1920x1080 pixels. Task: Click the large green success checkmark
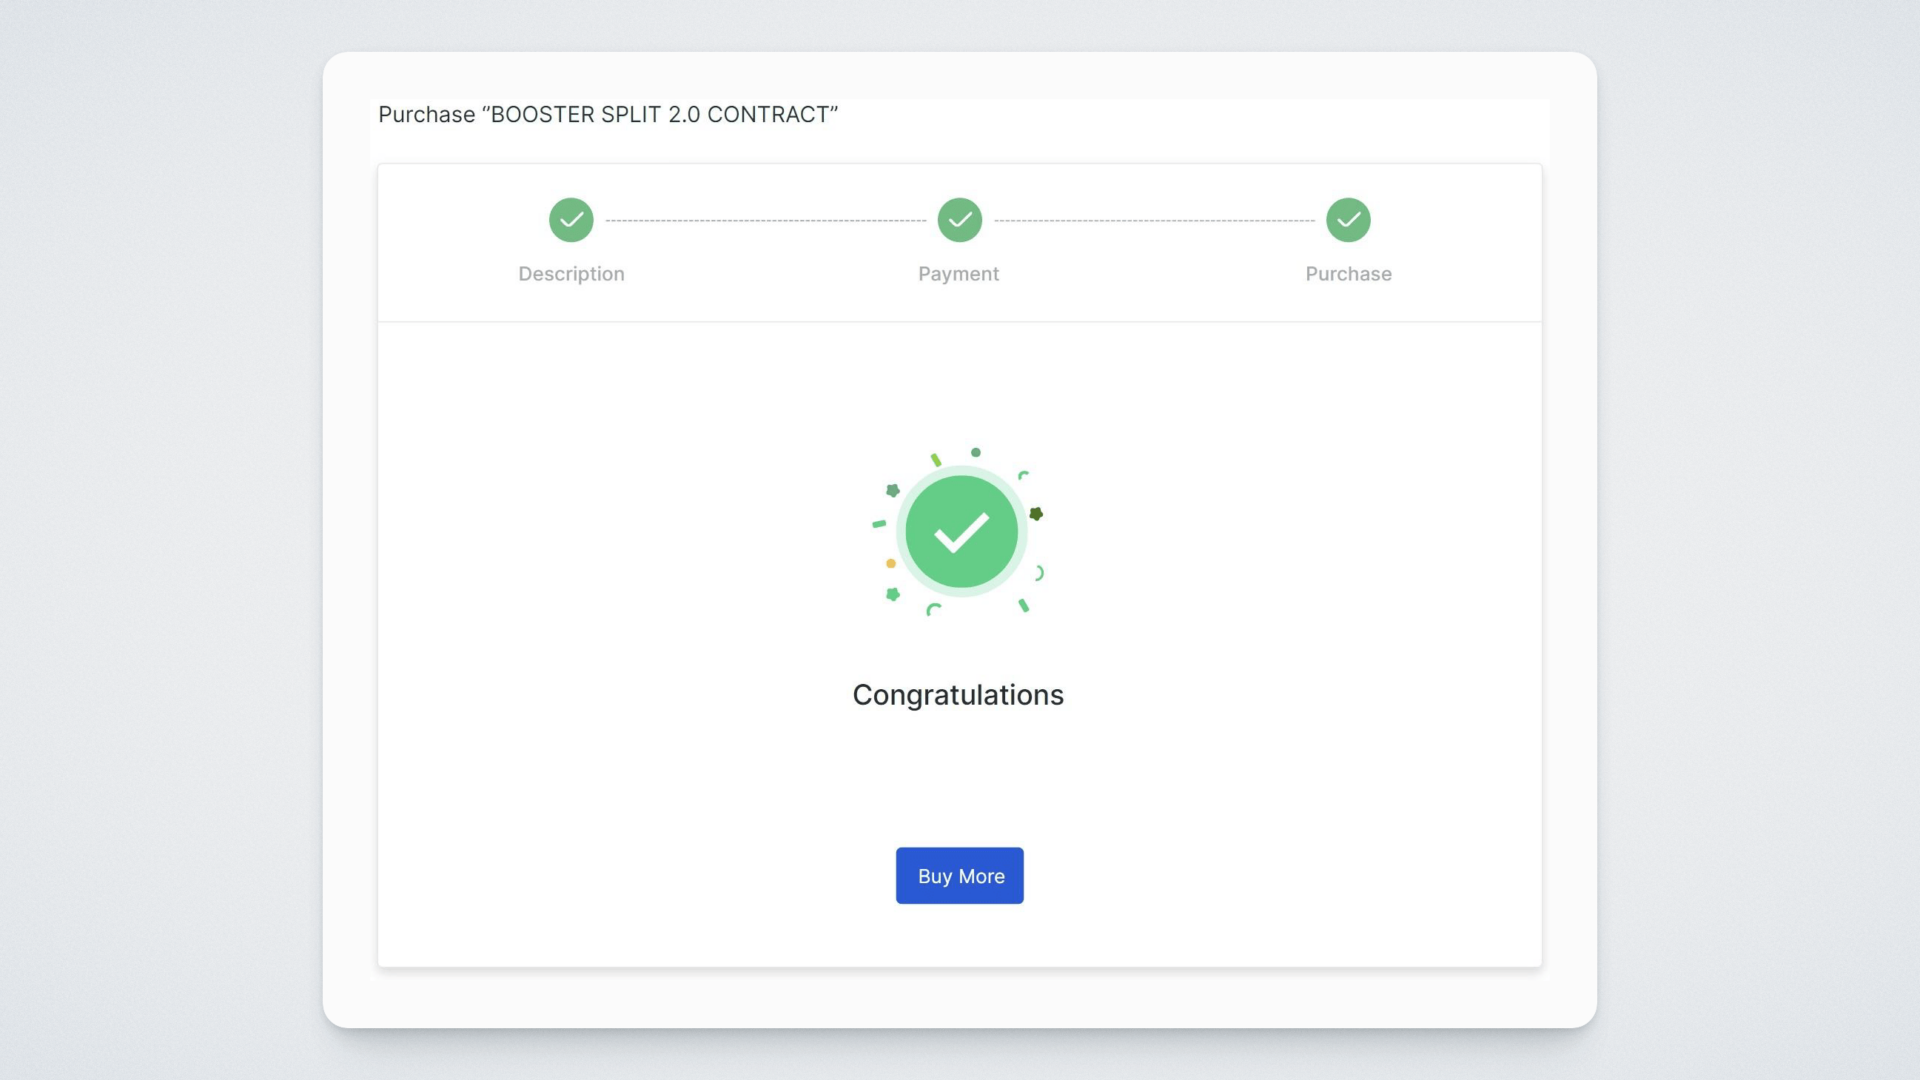[x=961, y=532]
